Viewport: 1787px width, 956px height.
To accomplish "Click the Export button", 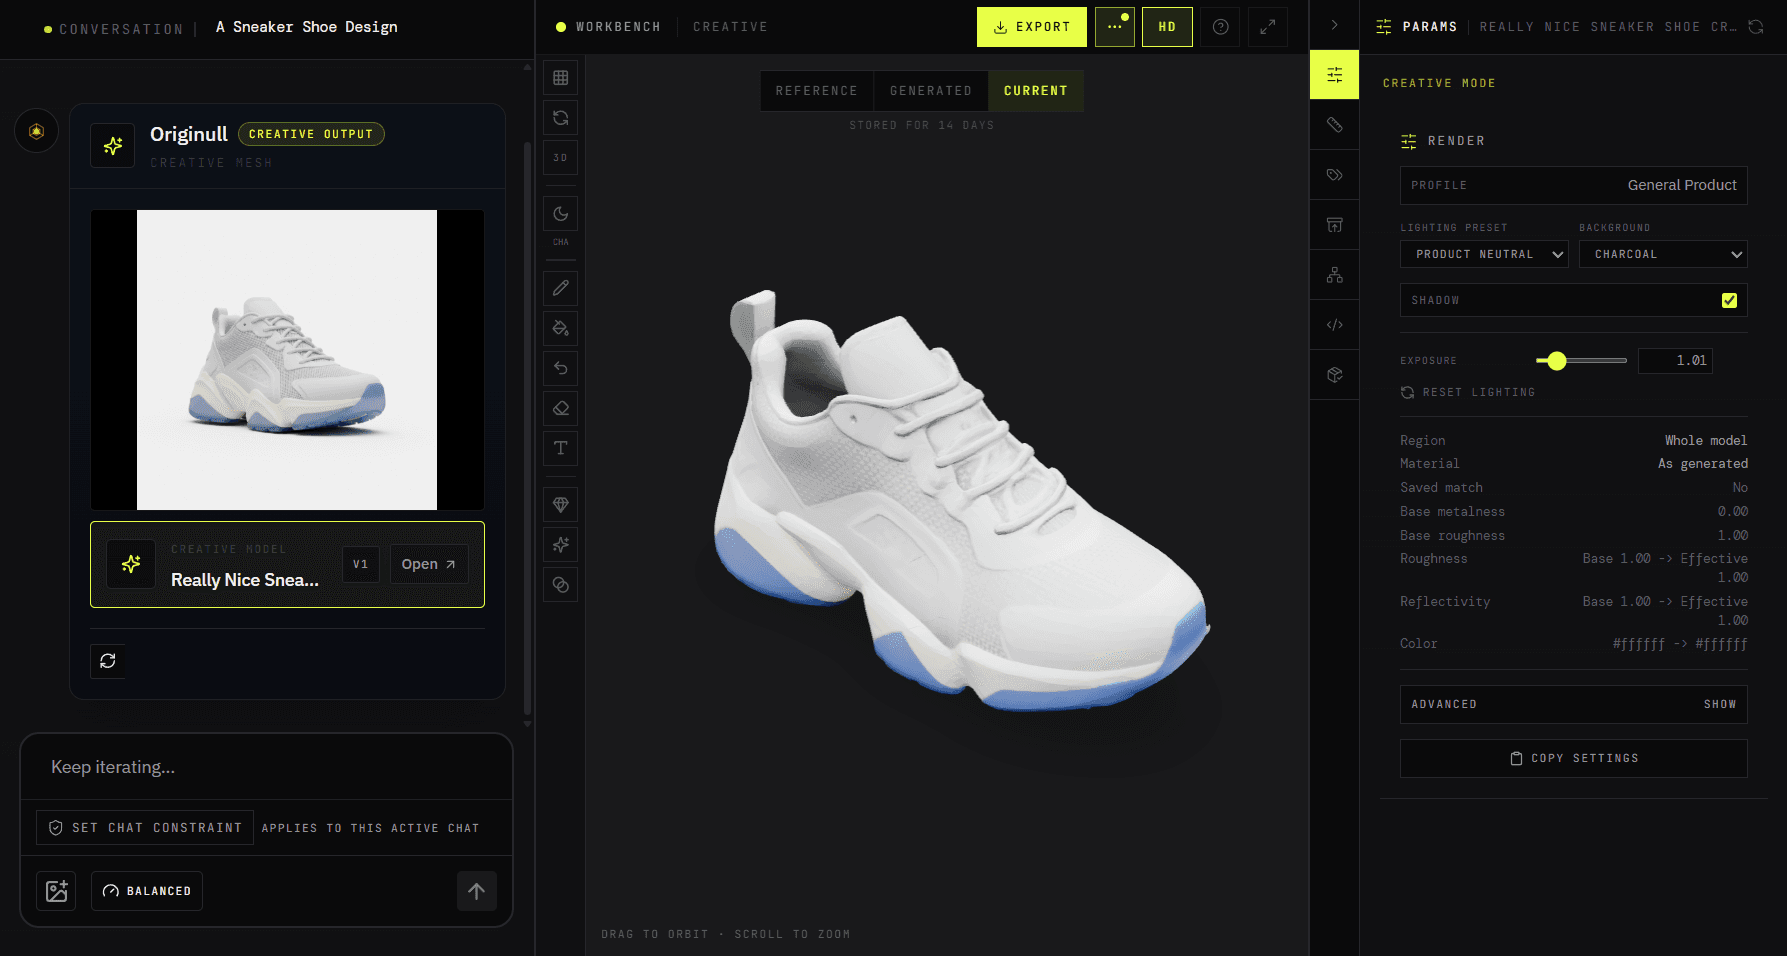I will click(x=1032, y=27).
